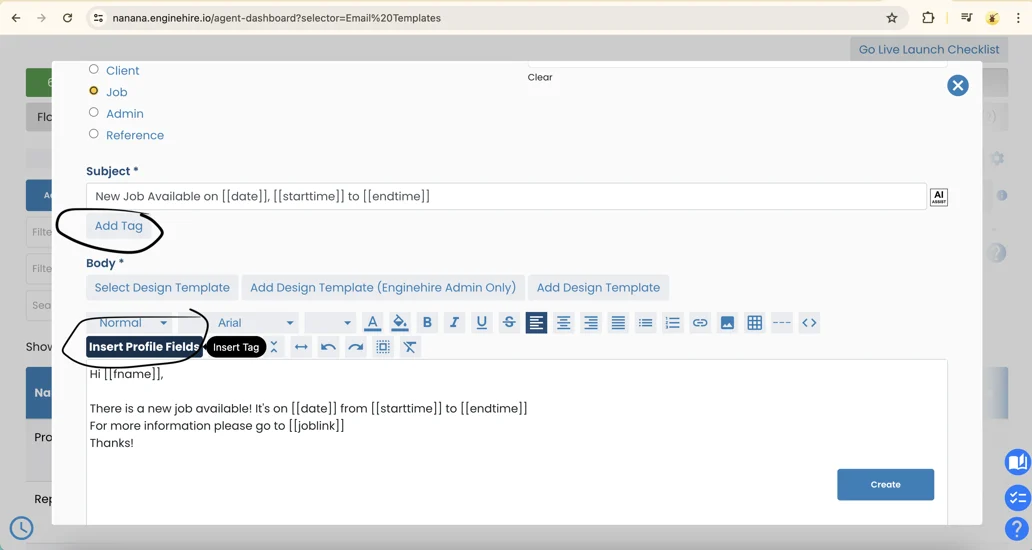Reload the browser page
This screenshot has height=550, width=1032.
67,18
